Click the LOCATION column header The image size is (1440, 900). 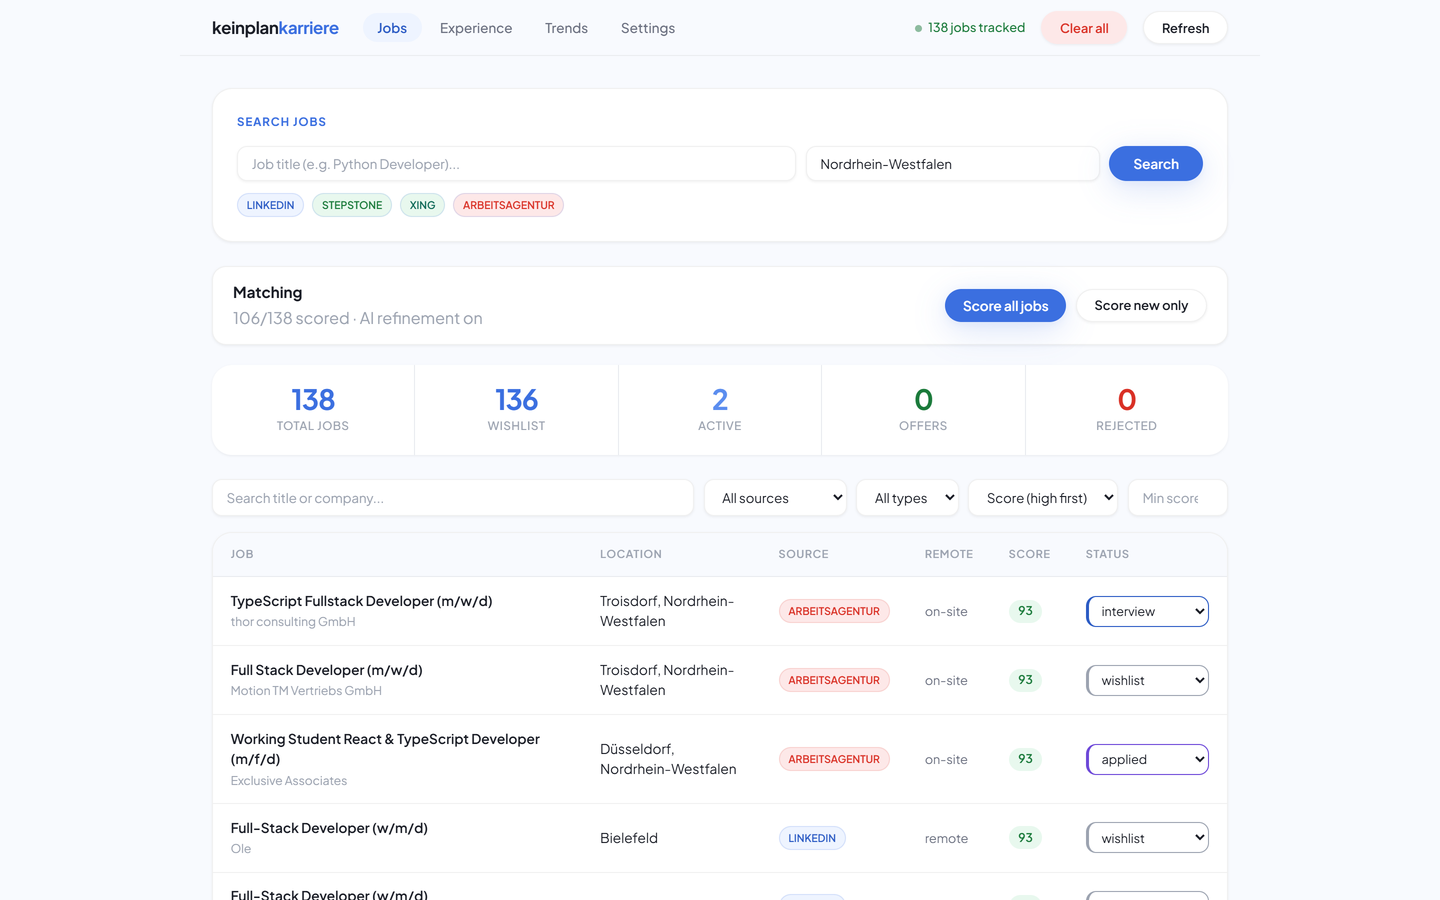tap(631, 554)
